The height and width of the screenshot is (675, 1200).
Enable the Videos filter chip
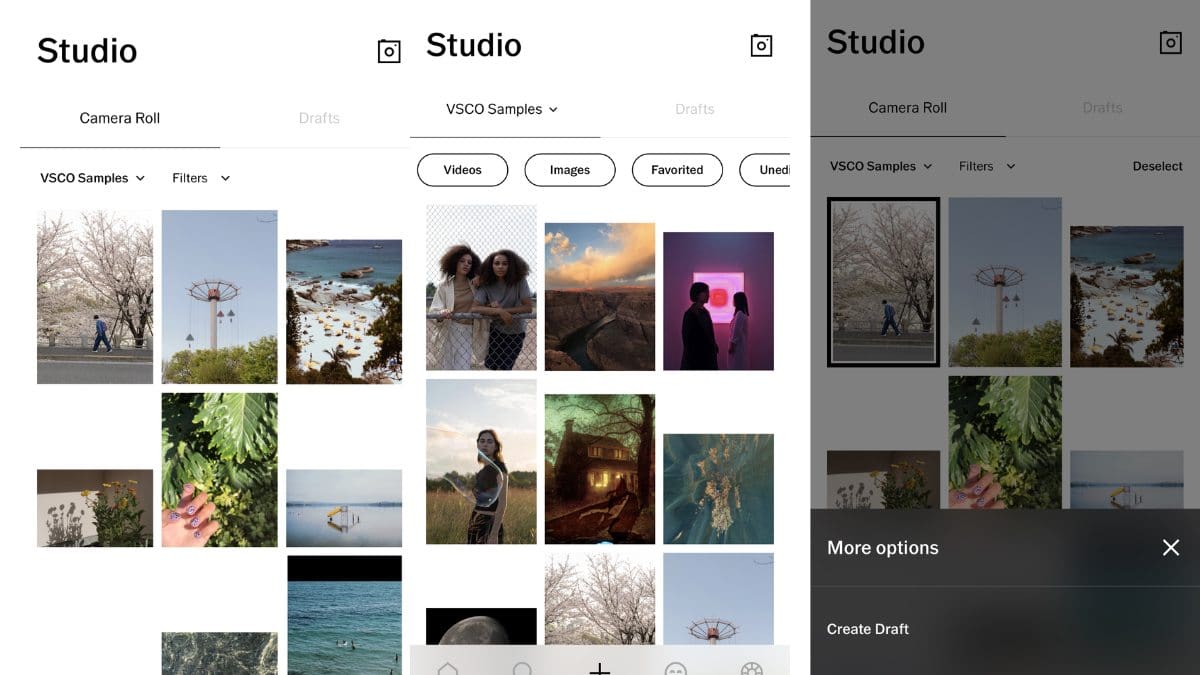click(462, 169)
